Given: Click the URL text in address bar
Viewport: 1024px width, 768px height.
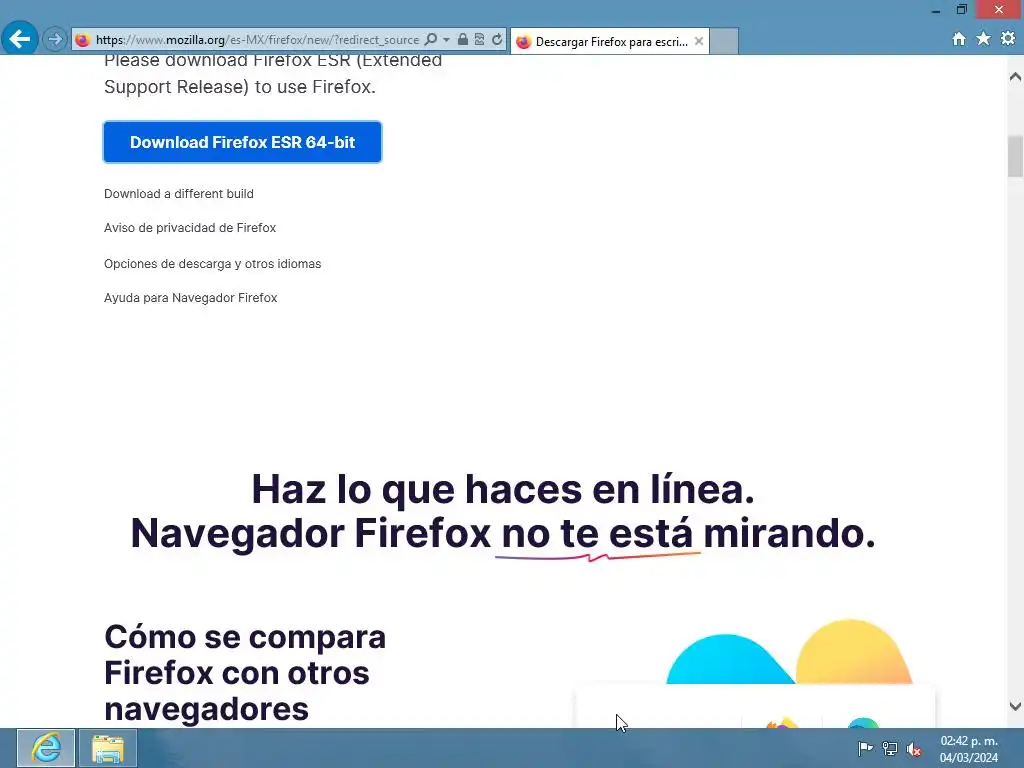Looking at the screenshot, I should tap(257, 40).
